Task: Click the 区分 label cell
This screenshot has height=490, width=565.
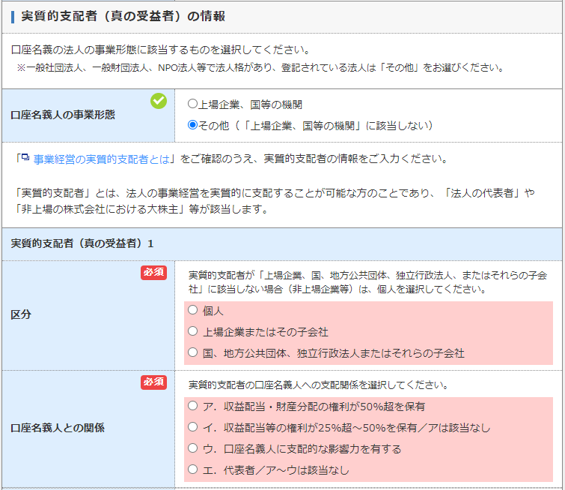Action: point(88,315)
